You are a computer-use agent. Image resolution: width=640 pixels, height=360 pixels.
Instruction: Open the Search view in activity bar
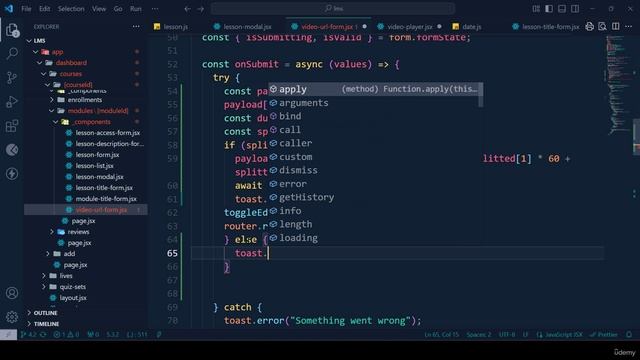pyautogui.click(x=12, y=53)
